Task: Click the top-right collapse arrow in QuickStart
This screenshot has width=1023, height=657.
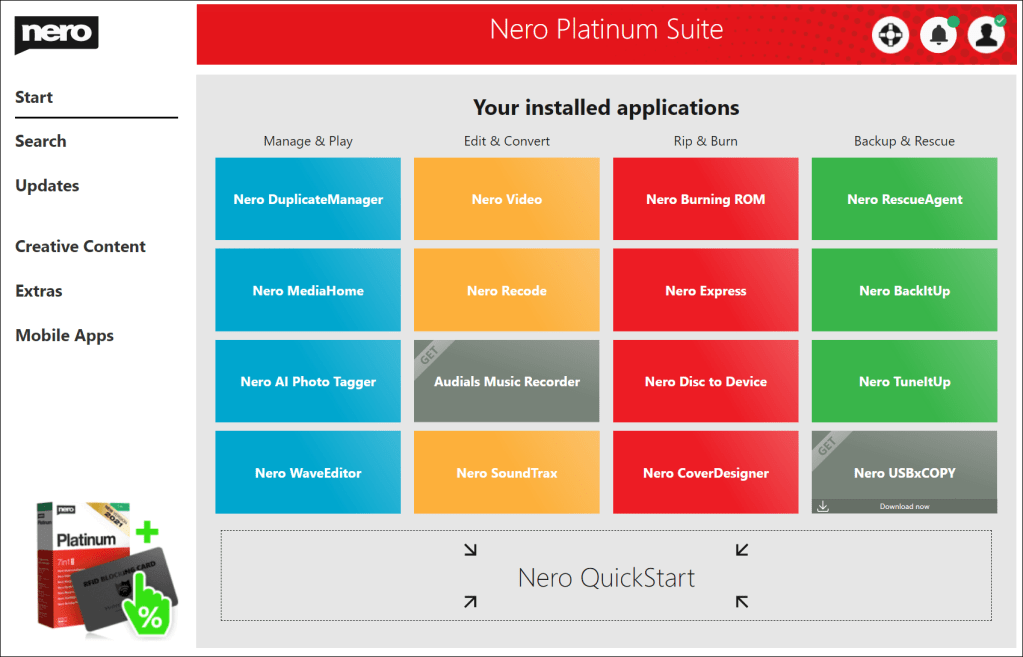Action: 741,549
